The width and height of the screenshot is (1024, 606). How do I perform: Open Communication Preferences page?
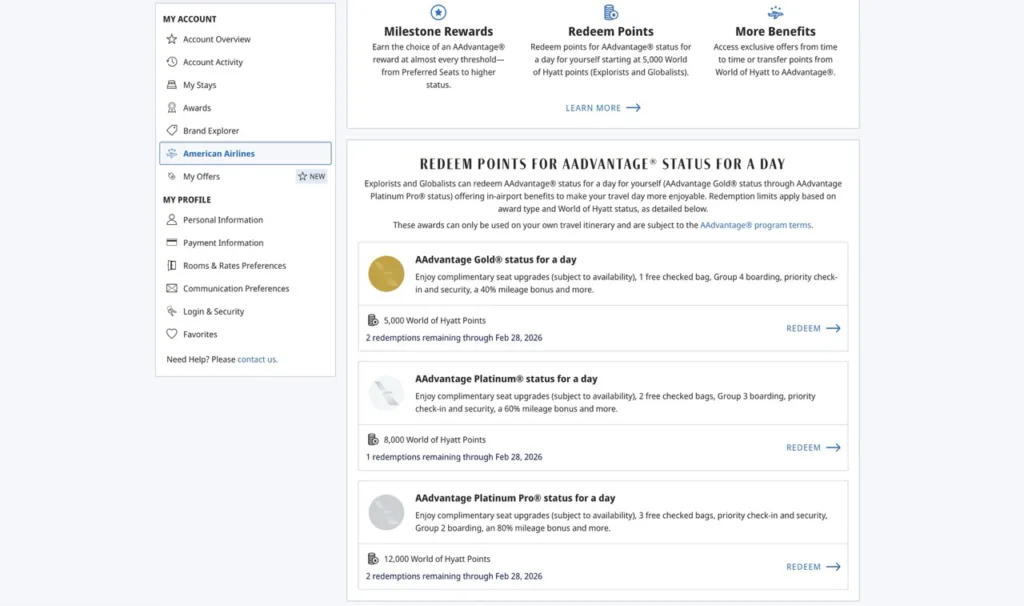click(236, 289)
